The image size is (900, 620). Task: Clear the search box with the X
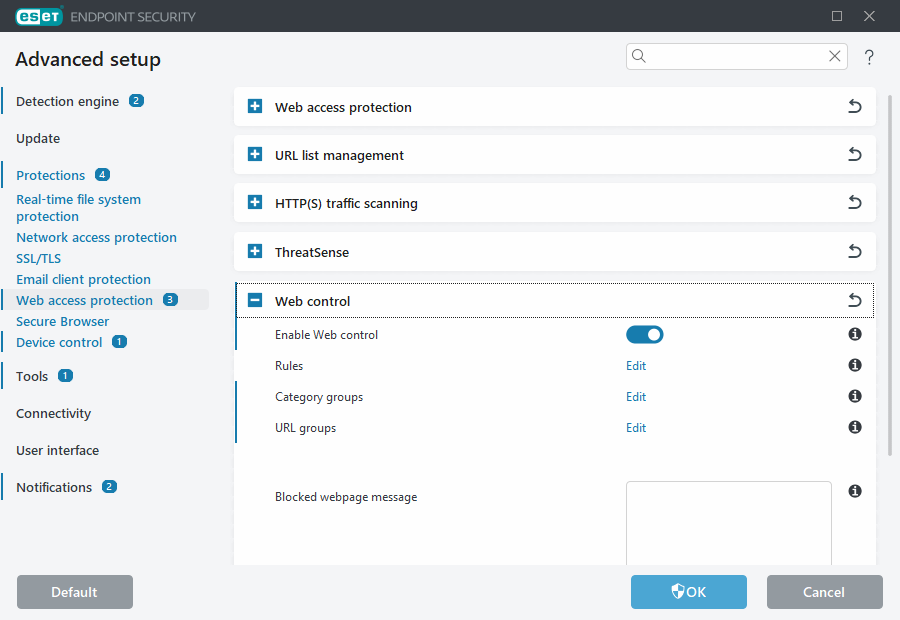(x=834, y=56)
